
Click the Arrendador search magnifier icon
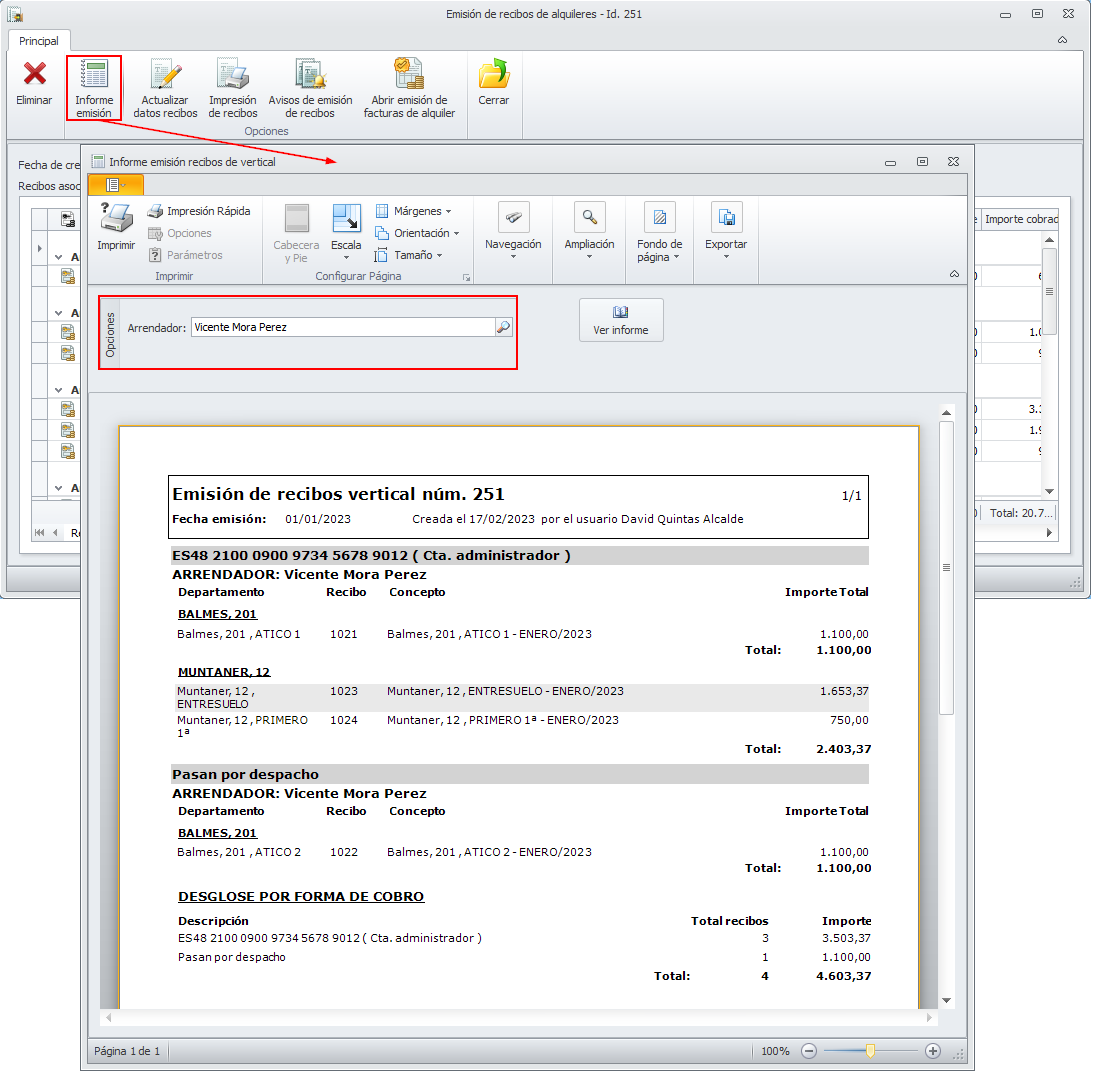tap(503, 327)
